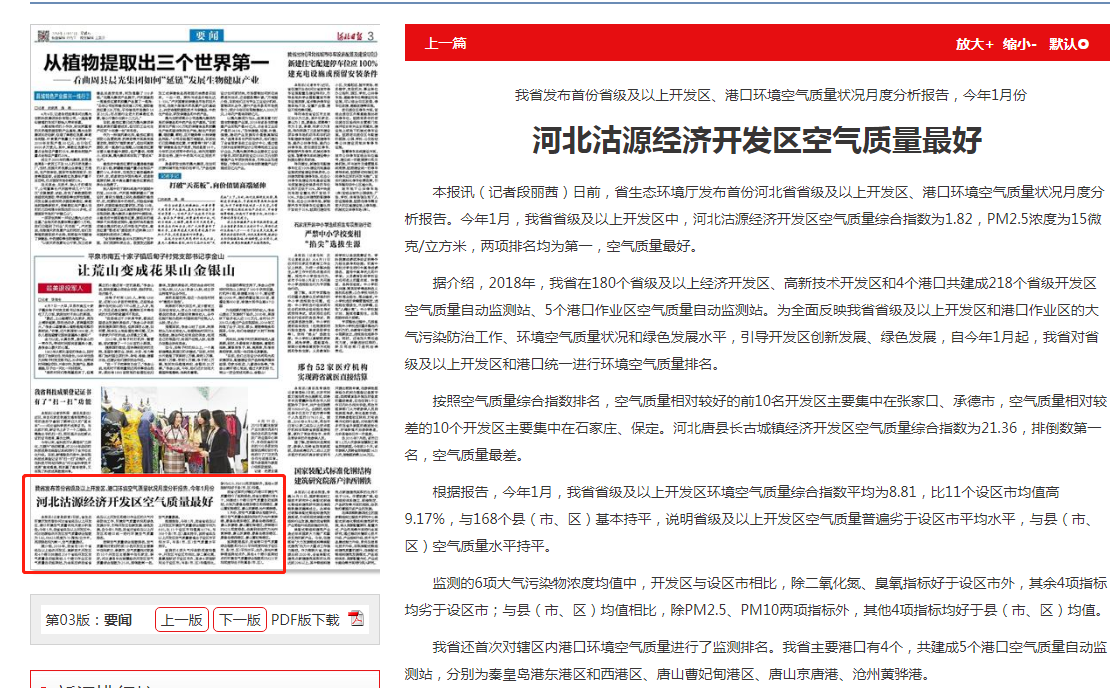Click the main headline 河北沽源经济开发区空气质量最好

pos(756,140)
